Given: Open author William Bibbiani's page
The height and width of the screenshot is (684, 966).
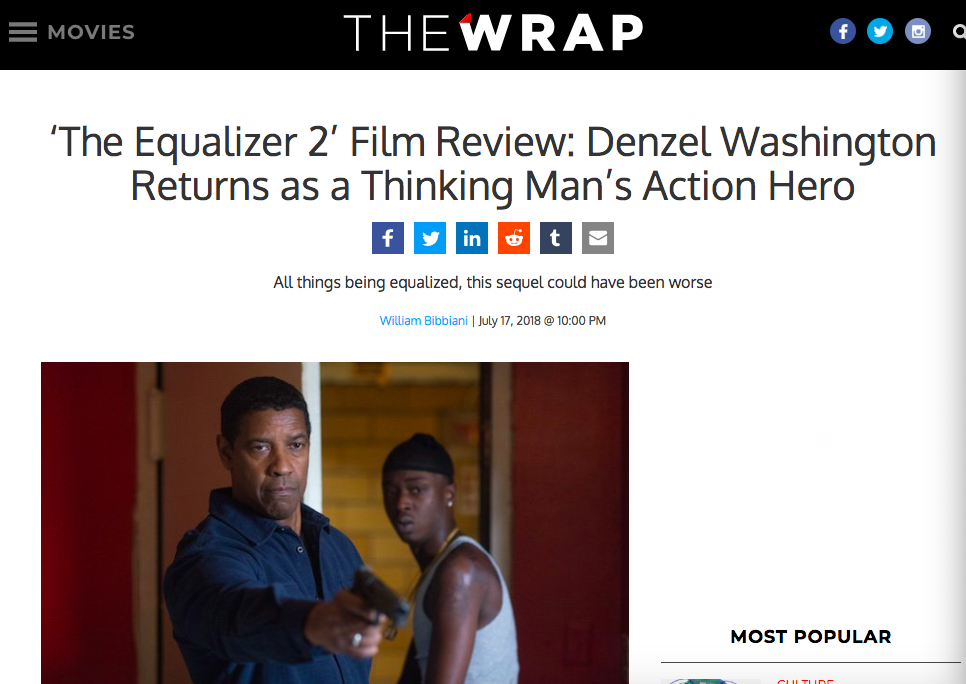Looking at the screenshot, I should (423, 320).
